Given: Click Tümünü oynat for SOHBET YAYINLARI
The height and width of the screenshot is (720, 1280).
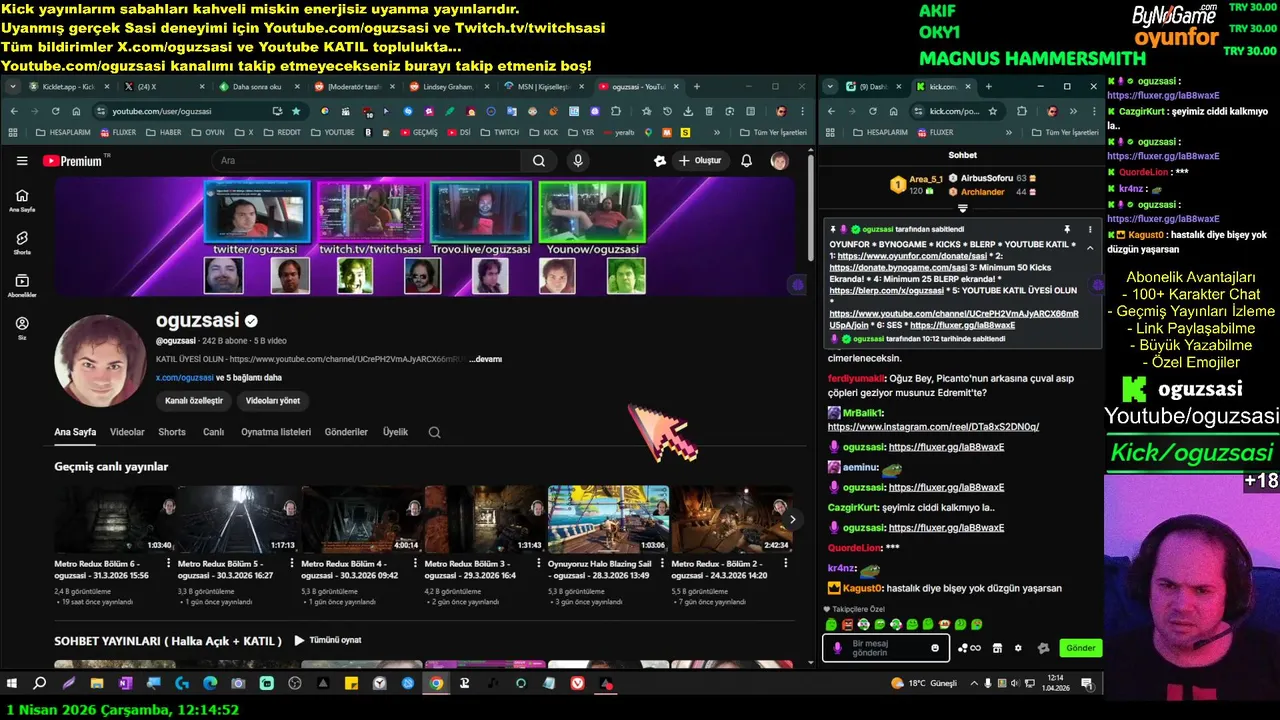Looking at the screenshot, I should (327, 640).
